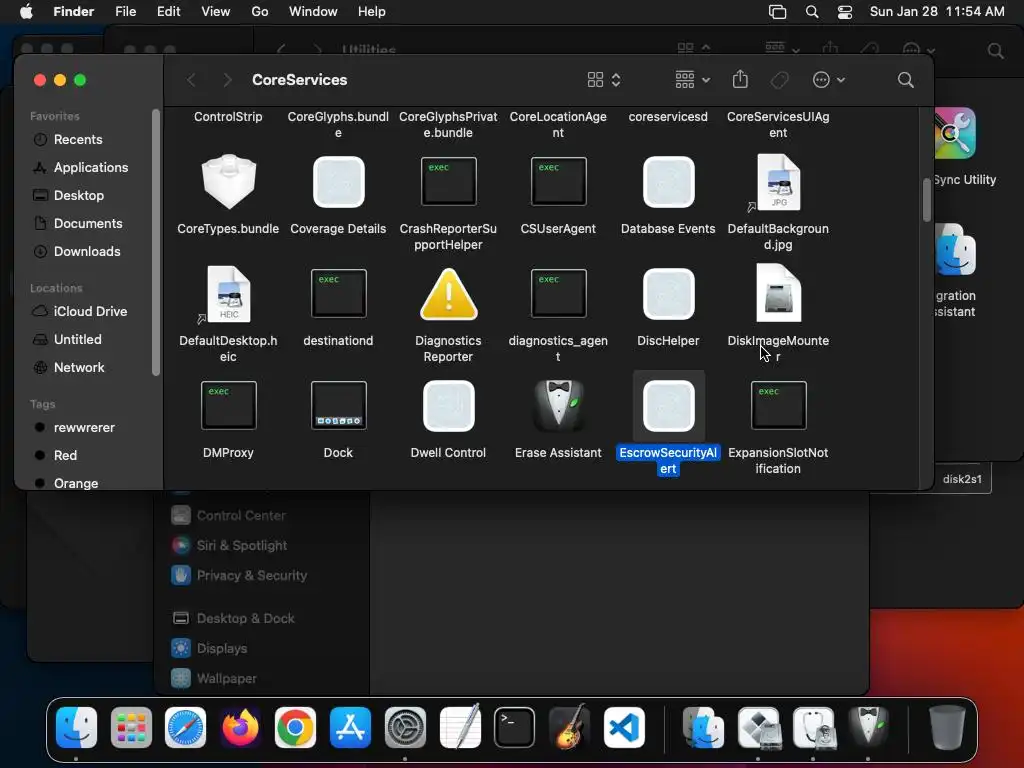Image resolution: width=1024 pixels, height=768 pixels.
Task: Open Applications in the sidebar
Action: click(x=90, y=168)
